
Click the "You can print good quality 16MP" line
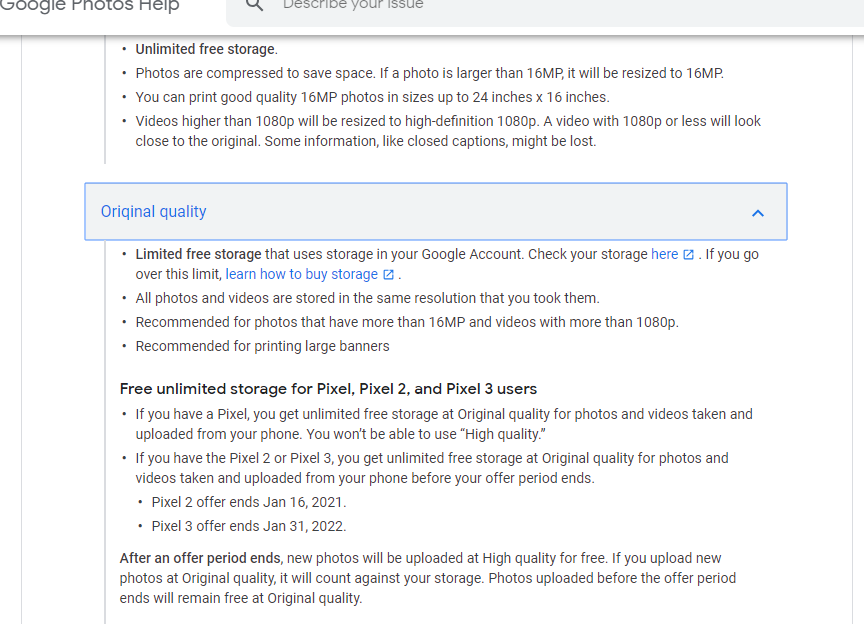click(x=372, y=97)
